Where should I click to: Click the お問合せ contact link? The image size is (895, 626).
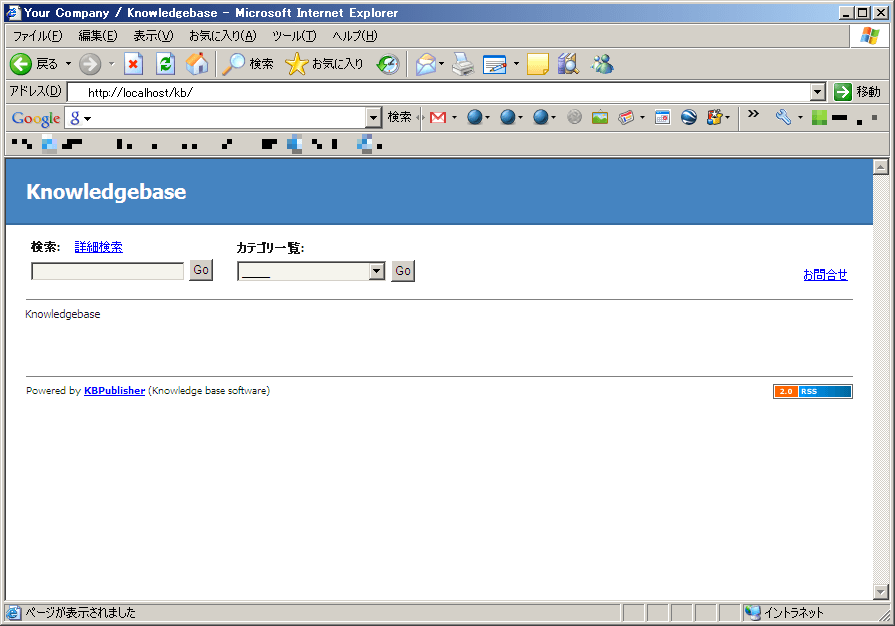click(825, 275)
